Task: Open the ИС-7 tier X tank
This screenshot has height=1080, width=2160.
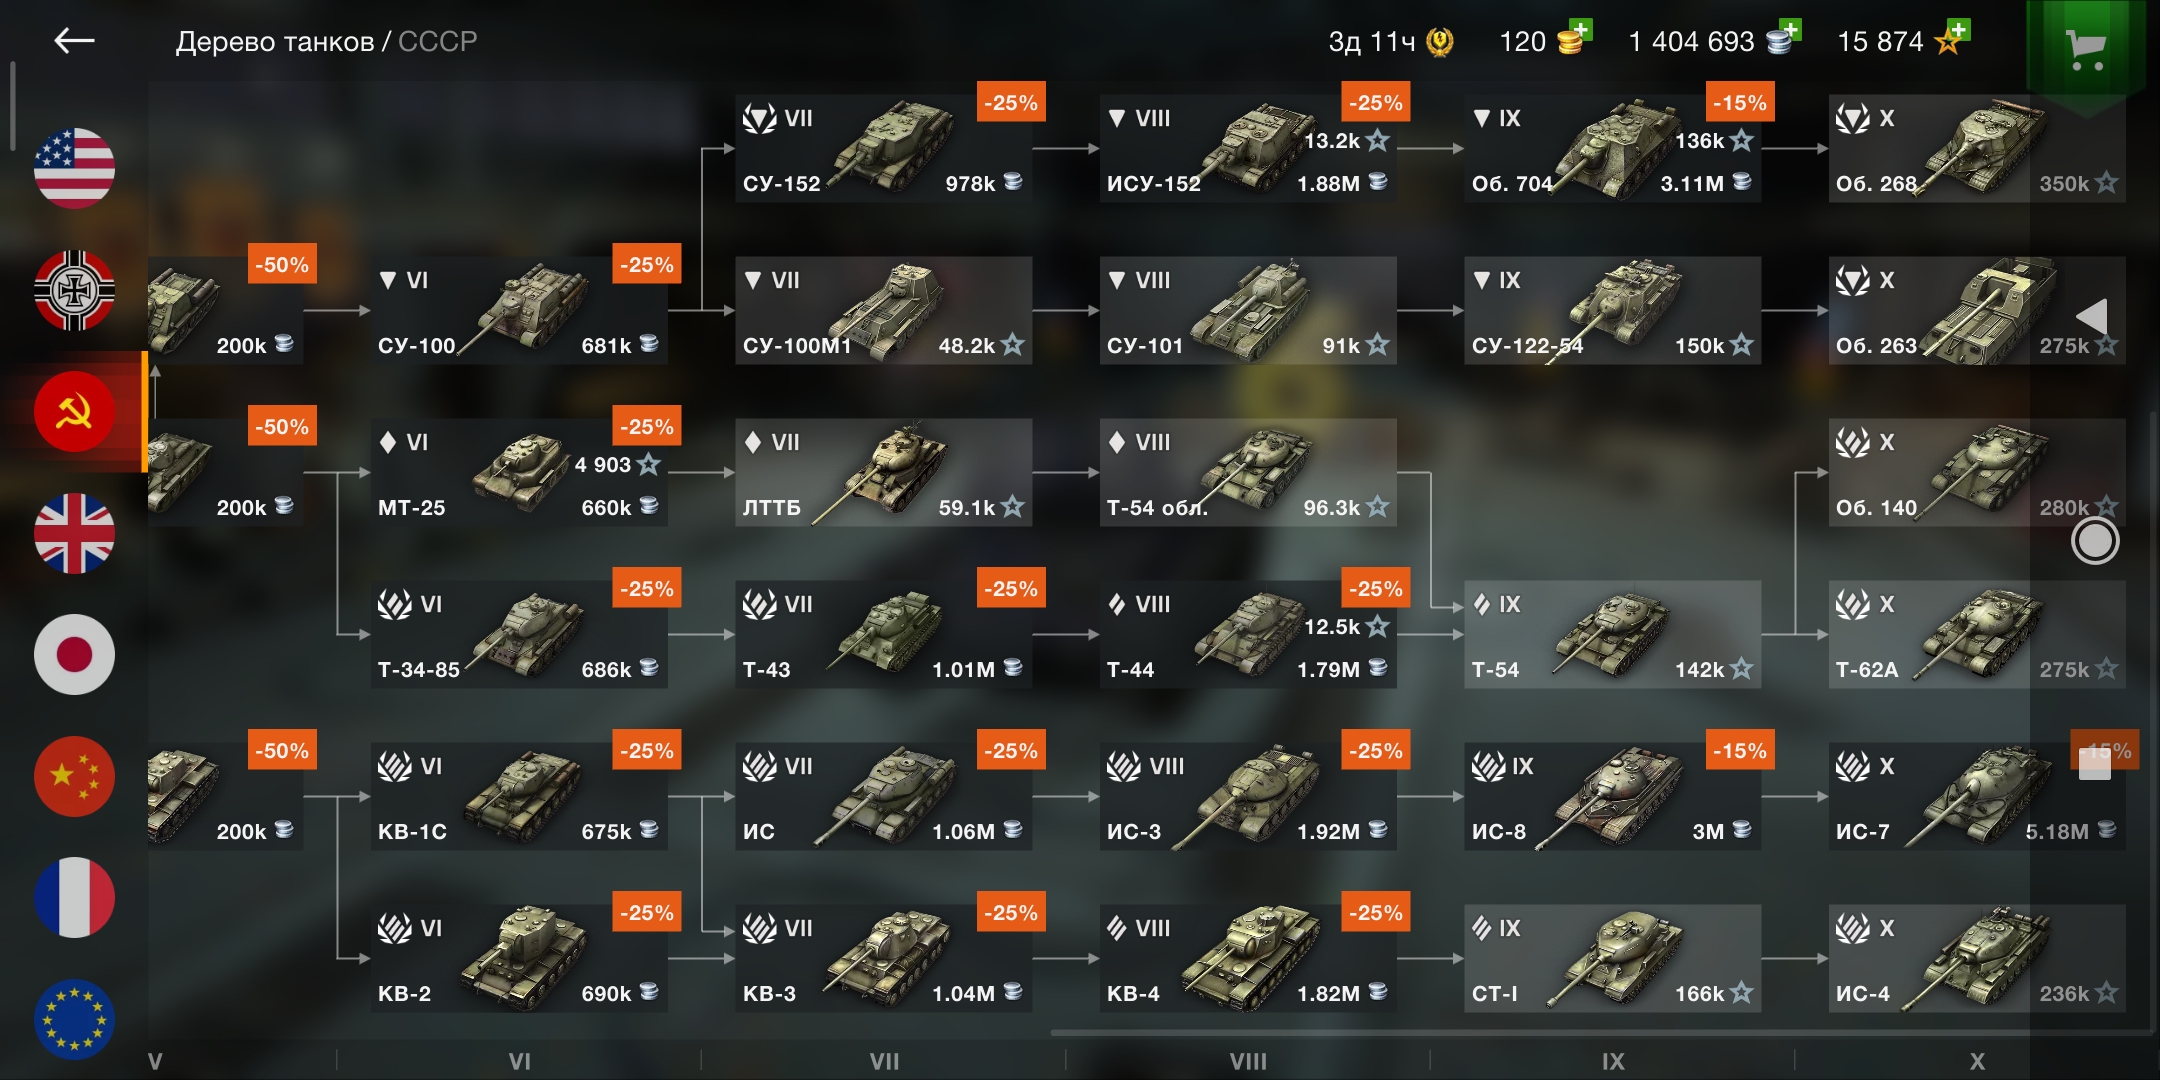Action: (x=1977, y=797)
